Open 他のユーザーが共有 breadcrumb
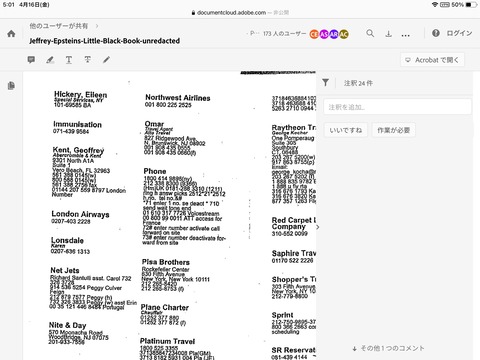Image resolution: width=480 pixels, height=360 pixels. (x=59, y=26)
